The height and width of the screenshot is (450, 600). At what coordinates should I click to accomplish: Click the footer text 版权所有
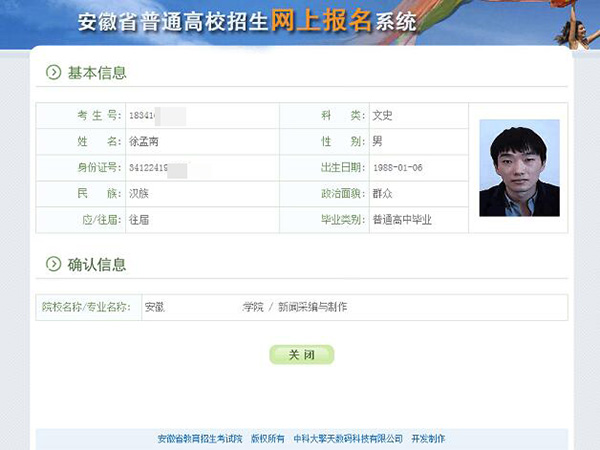click(x=268, y=439)
